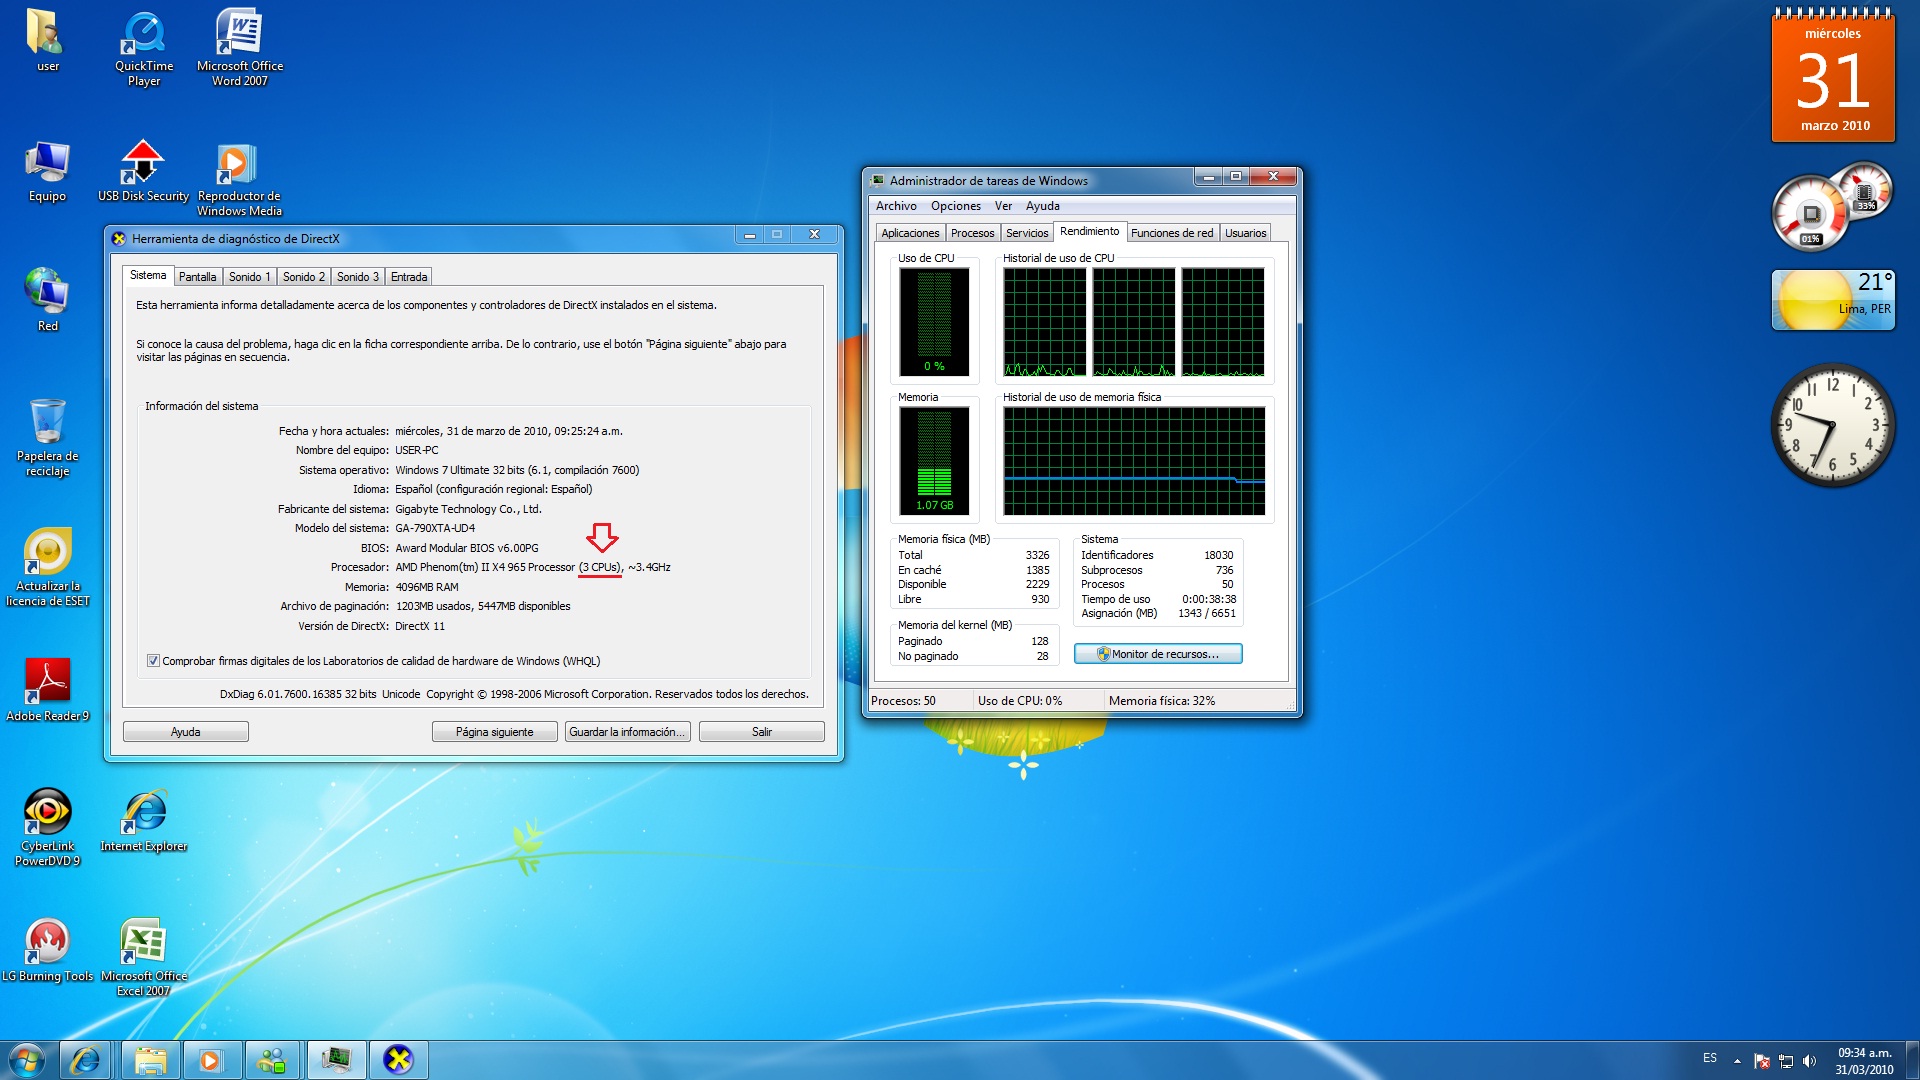Switch to the Pantalla tab in DirectX tool
Image resolution: width=1920 pixels, height=1080 pixels.
tap(197, 277)
